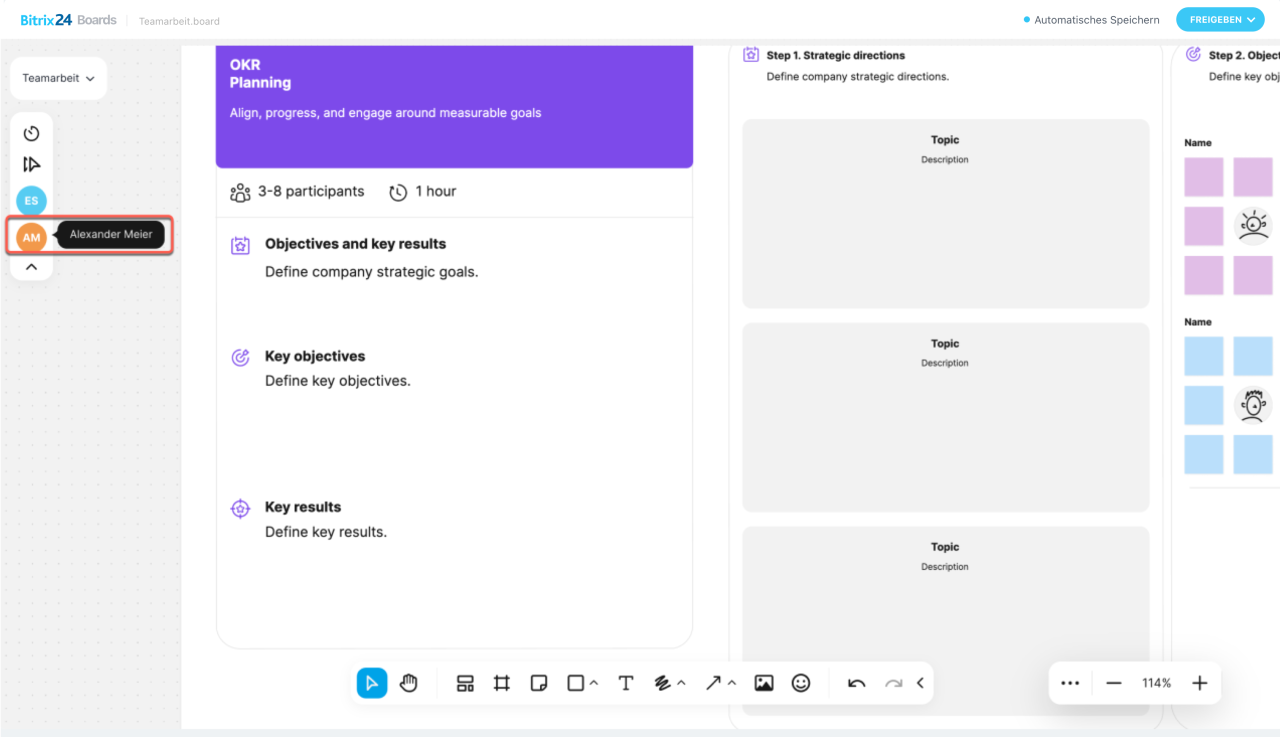The width and height of the screenshot is (1280, 737).
Task: Undo the last board action
Action: pos(857,683)
